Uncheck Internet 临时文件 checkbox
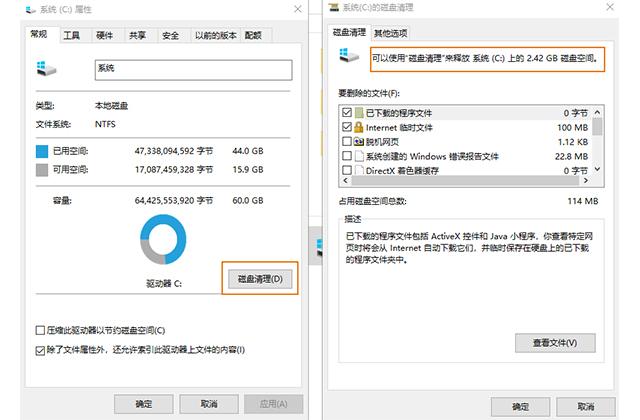Screen dimensions: 640x420 click(x=347, y=127)
